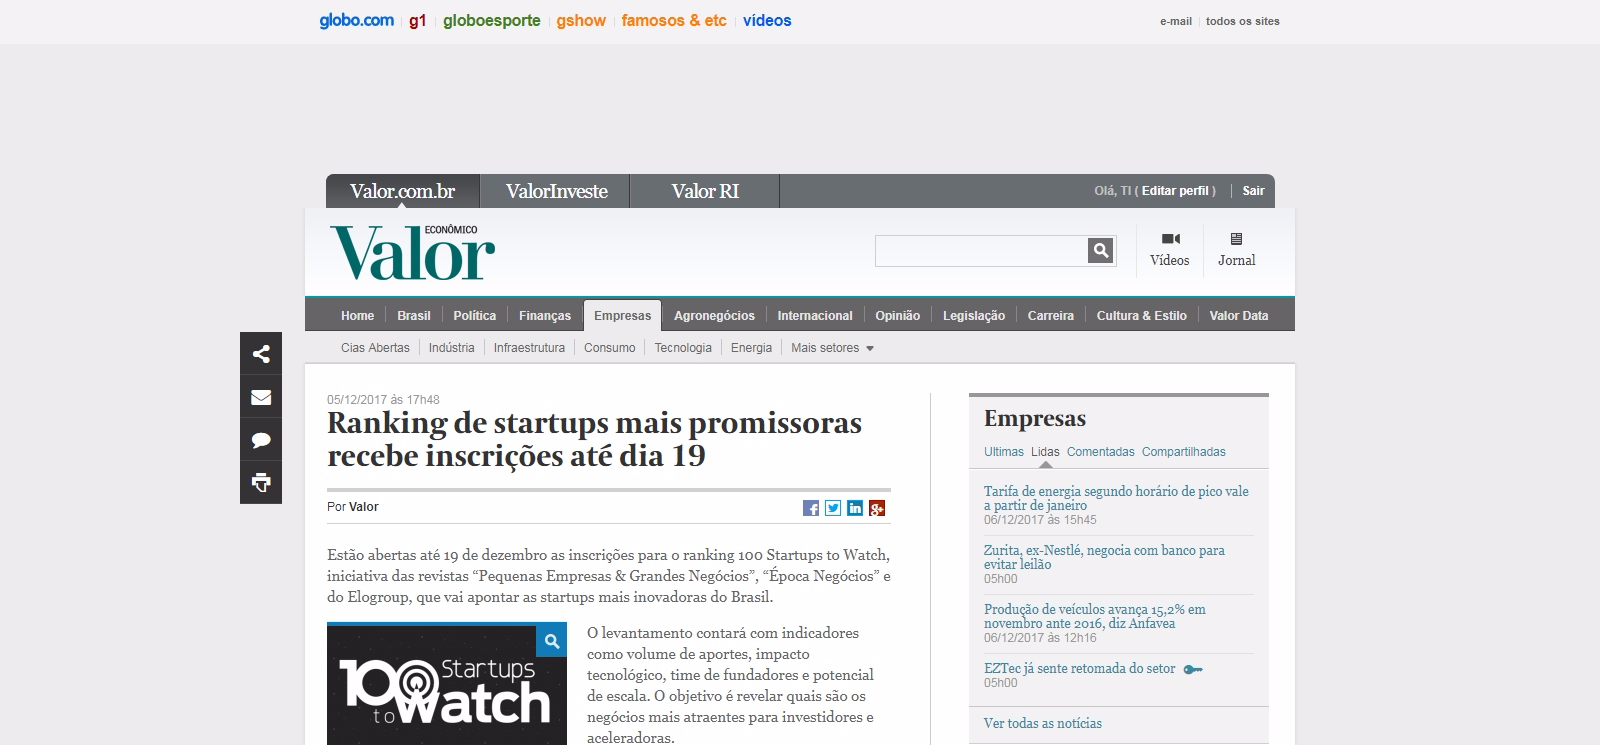Image resolution: width=1600 pixels, height=745 pixels.
Task: Open the Valor Data section
Action: (x=1239, y=316)
